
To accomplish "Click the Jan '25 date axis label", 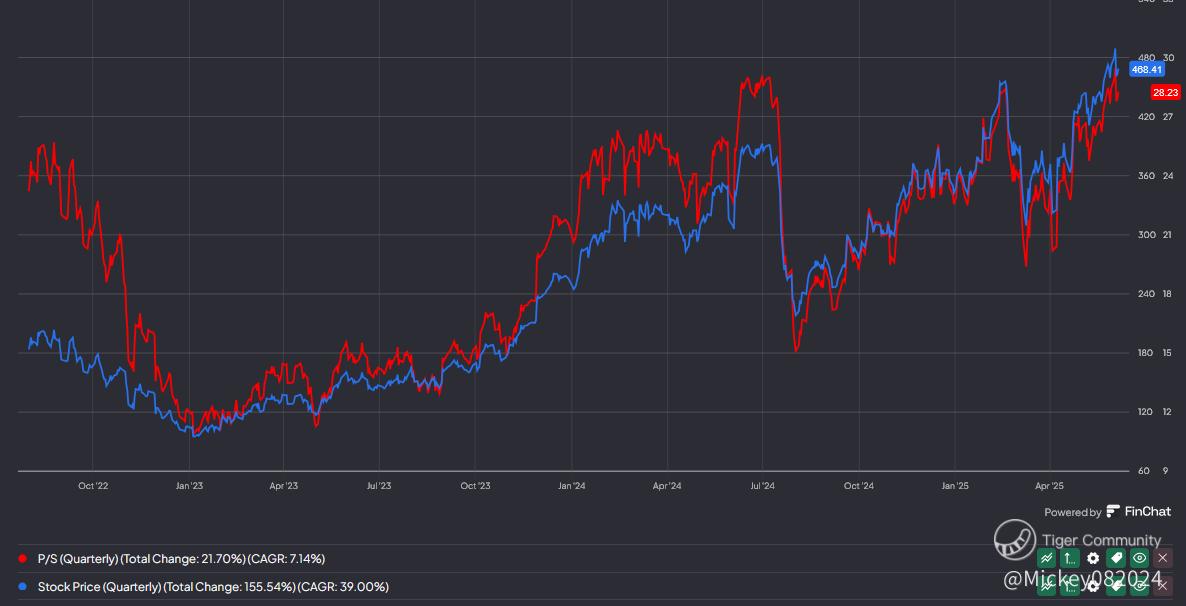I will (954, 486).
